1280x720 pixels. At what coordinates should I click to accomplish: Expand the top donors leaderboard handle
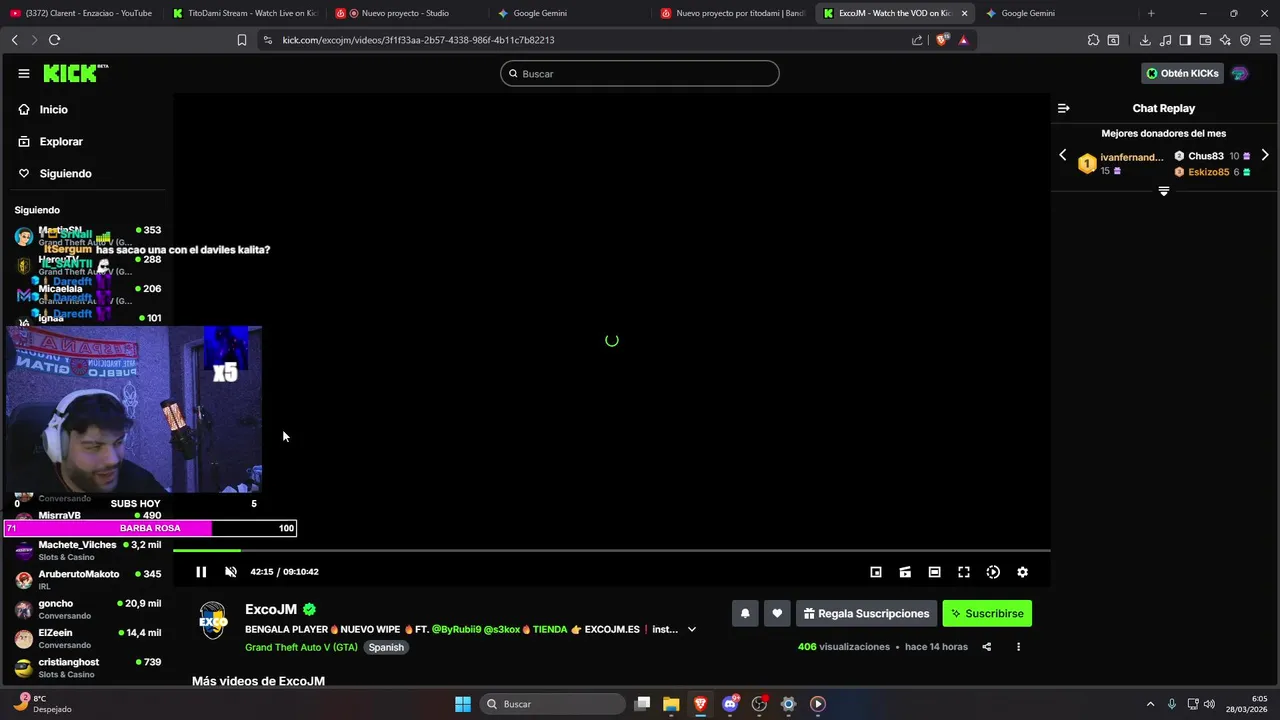1164,191
